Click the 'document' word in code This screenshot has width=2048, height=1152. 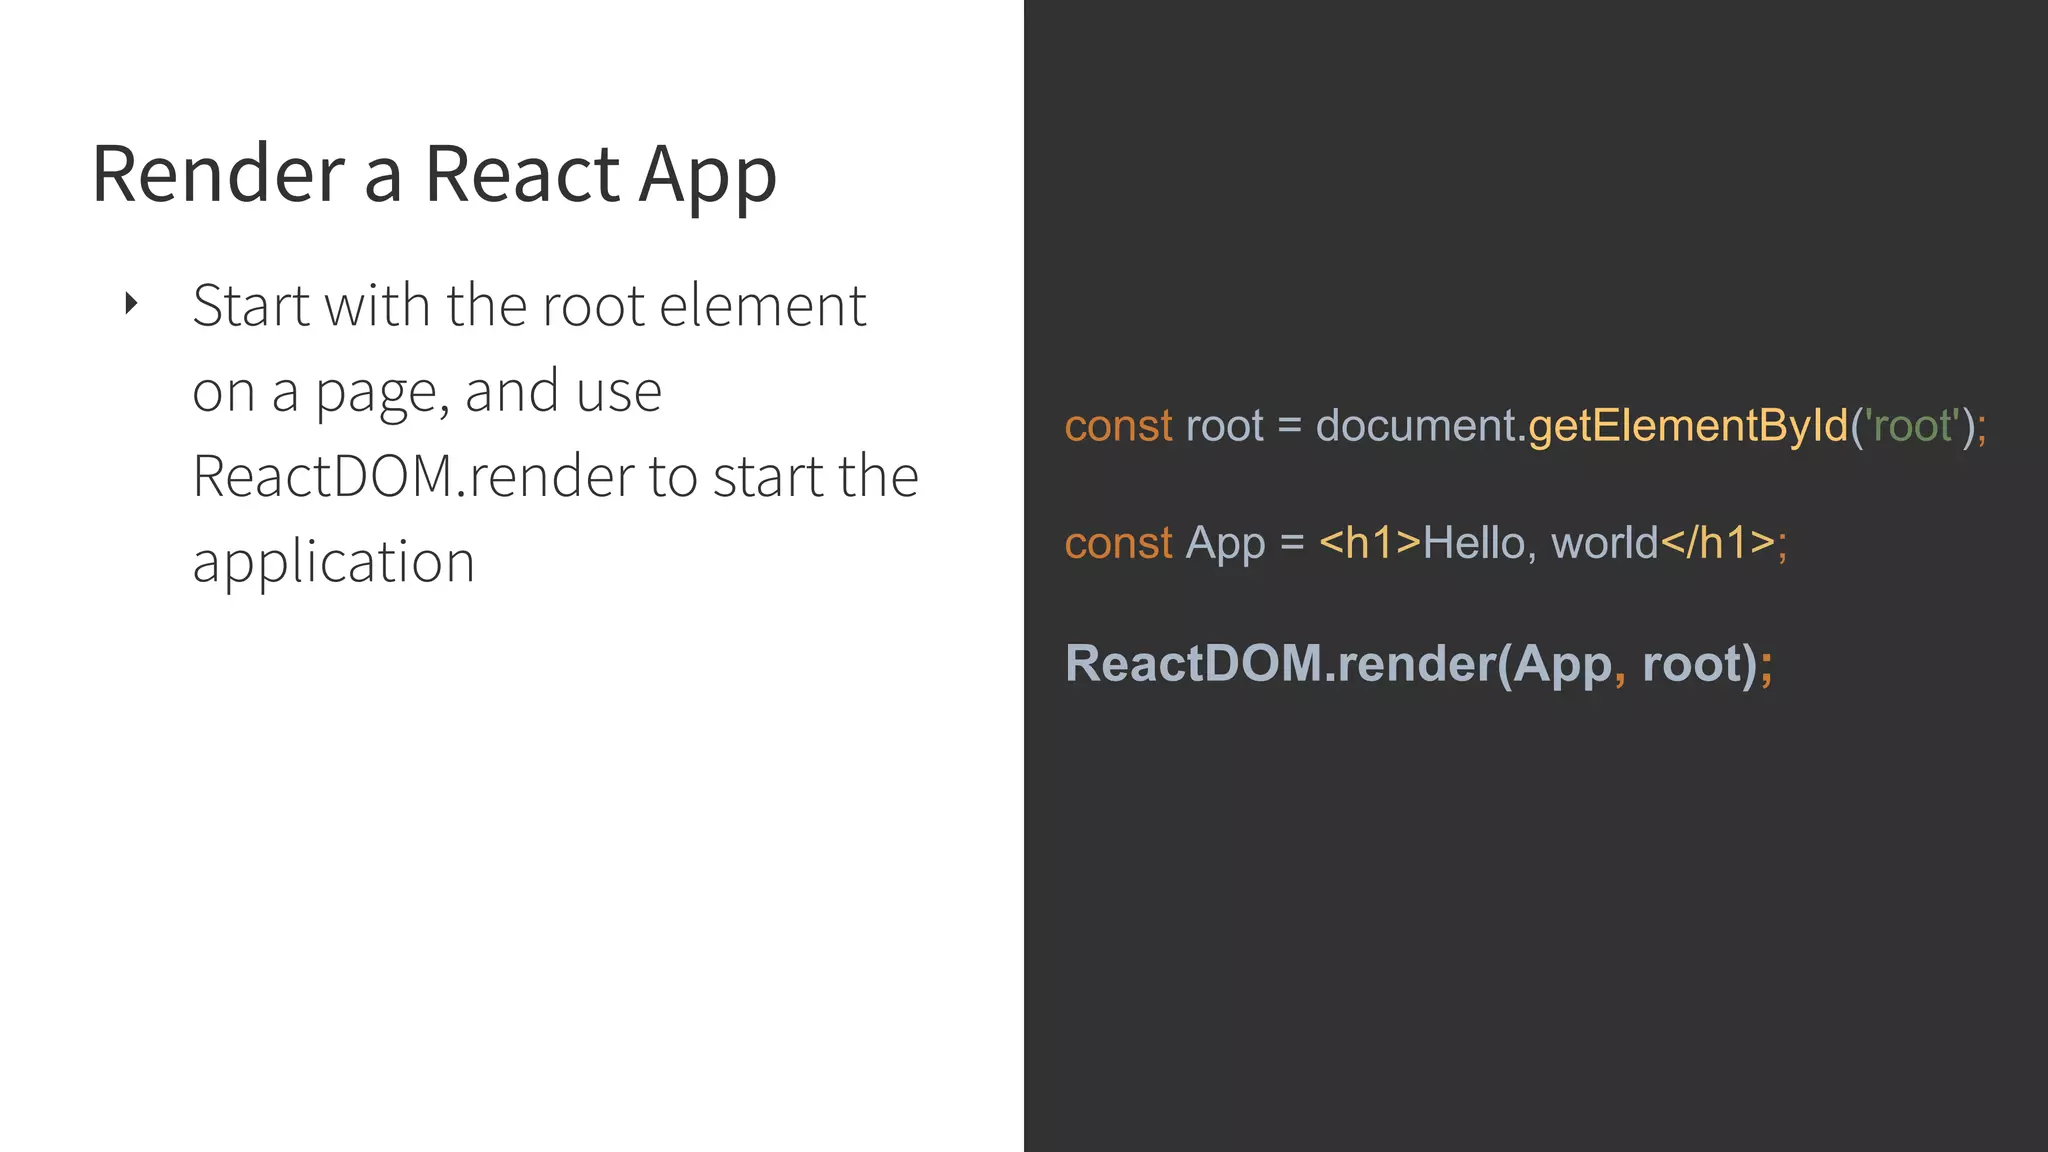[1415, 426]
